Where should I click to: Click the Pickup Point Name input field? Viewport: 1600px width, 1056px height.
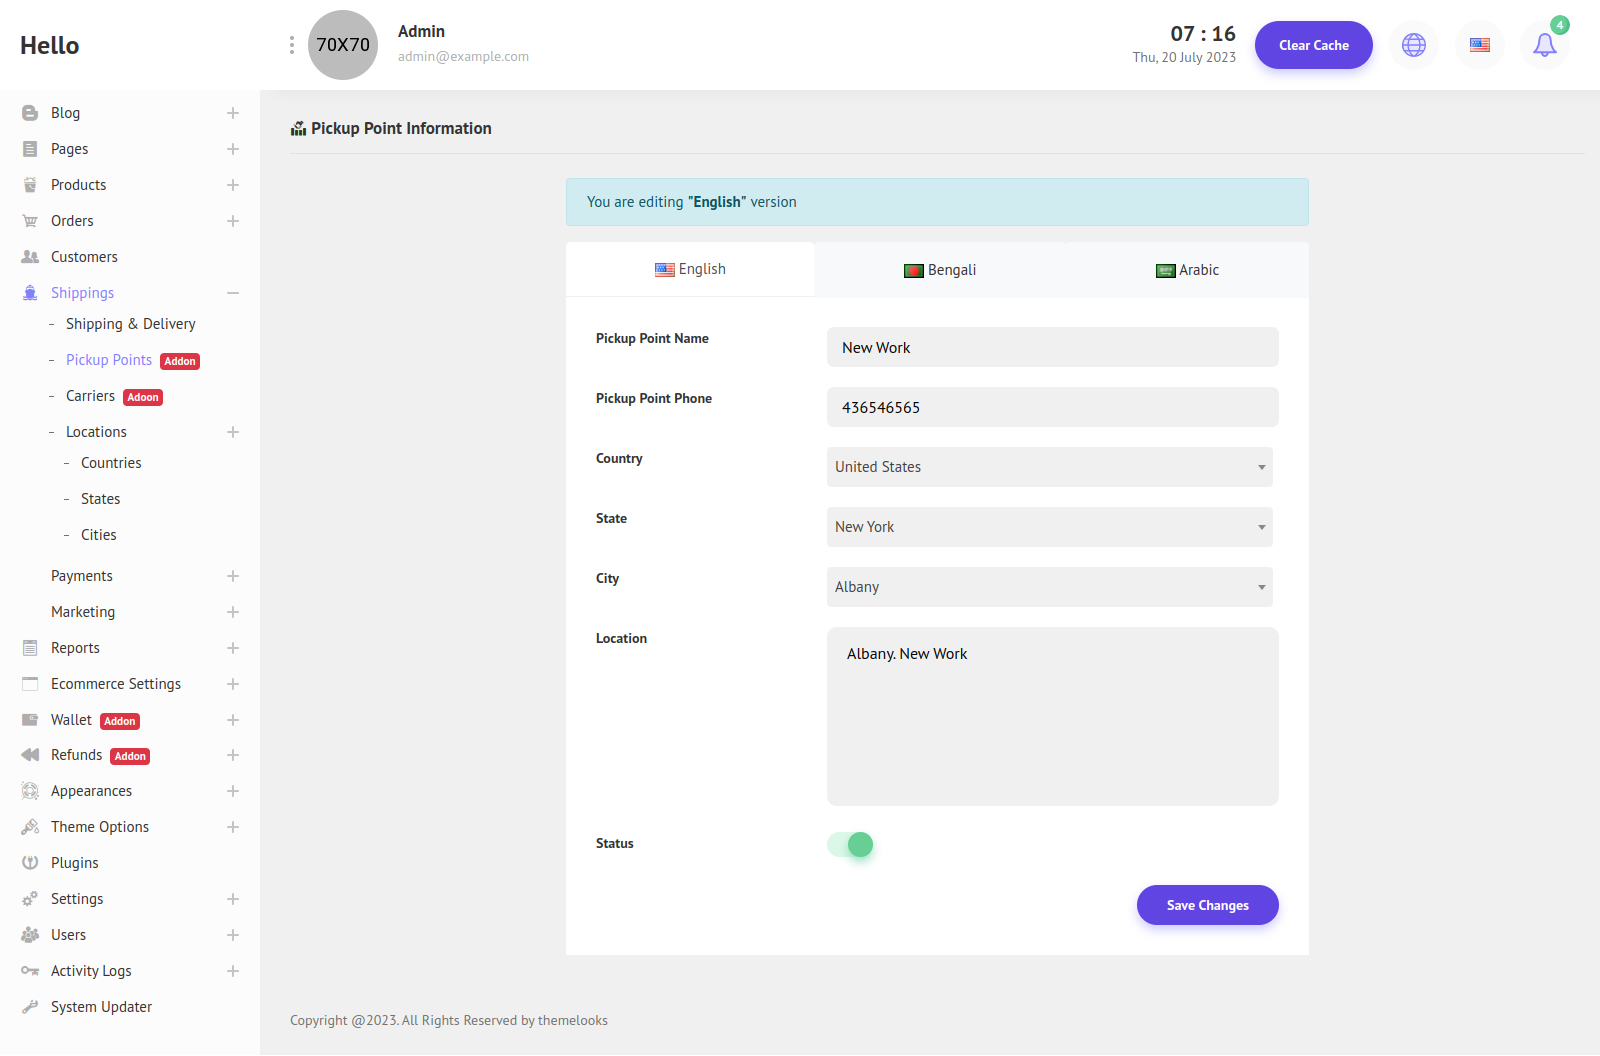coord(1052,347)
